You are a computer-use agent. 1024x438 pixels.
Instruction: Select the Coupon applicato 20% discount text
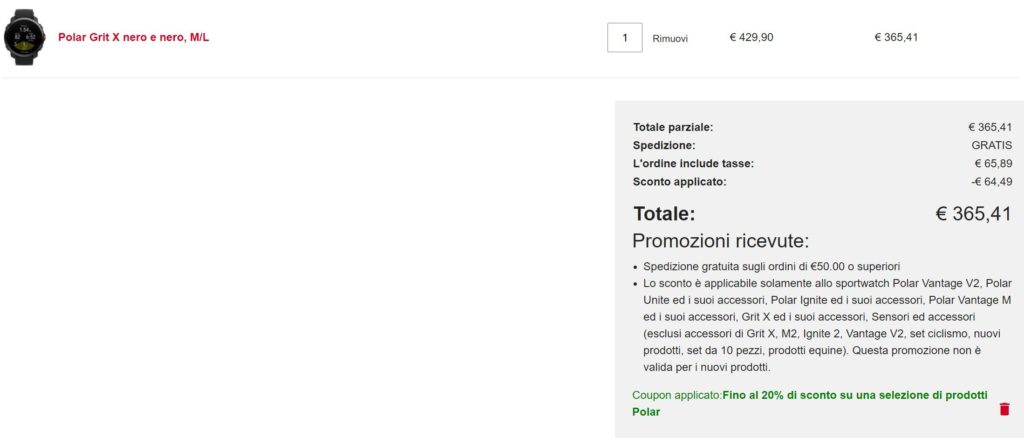click(x=810, y=403)
